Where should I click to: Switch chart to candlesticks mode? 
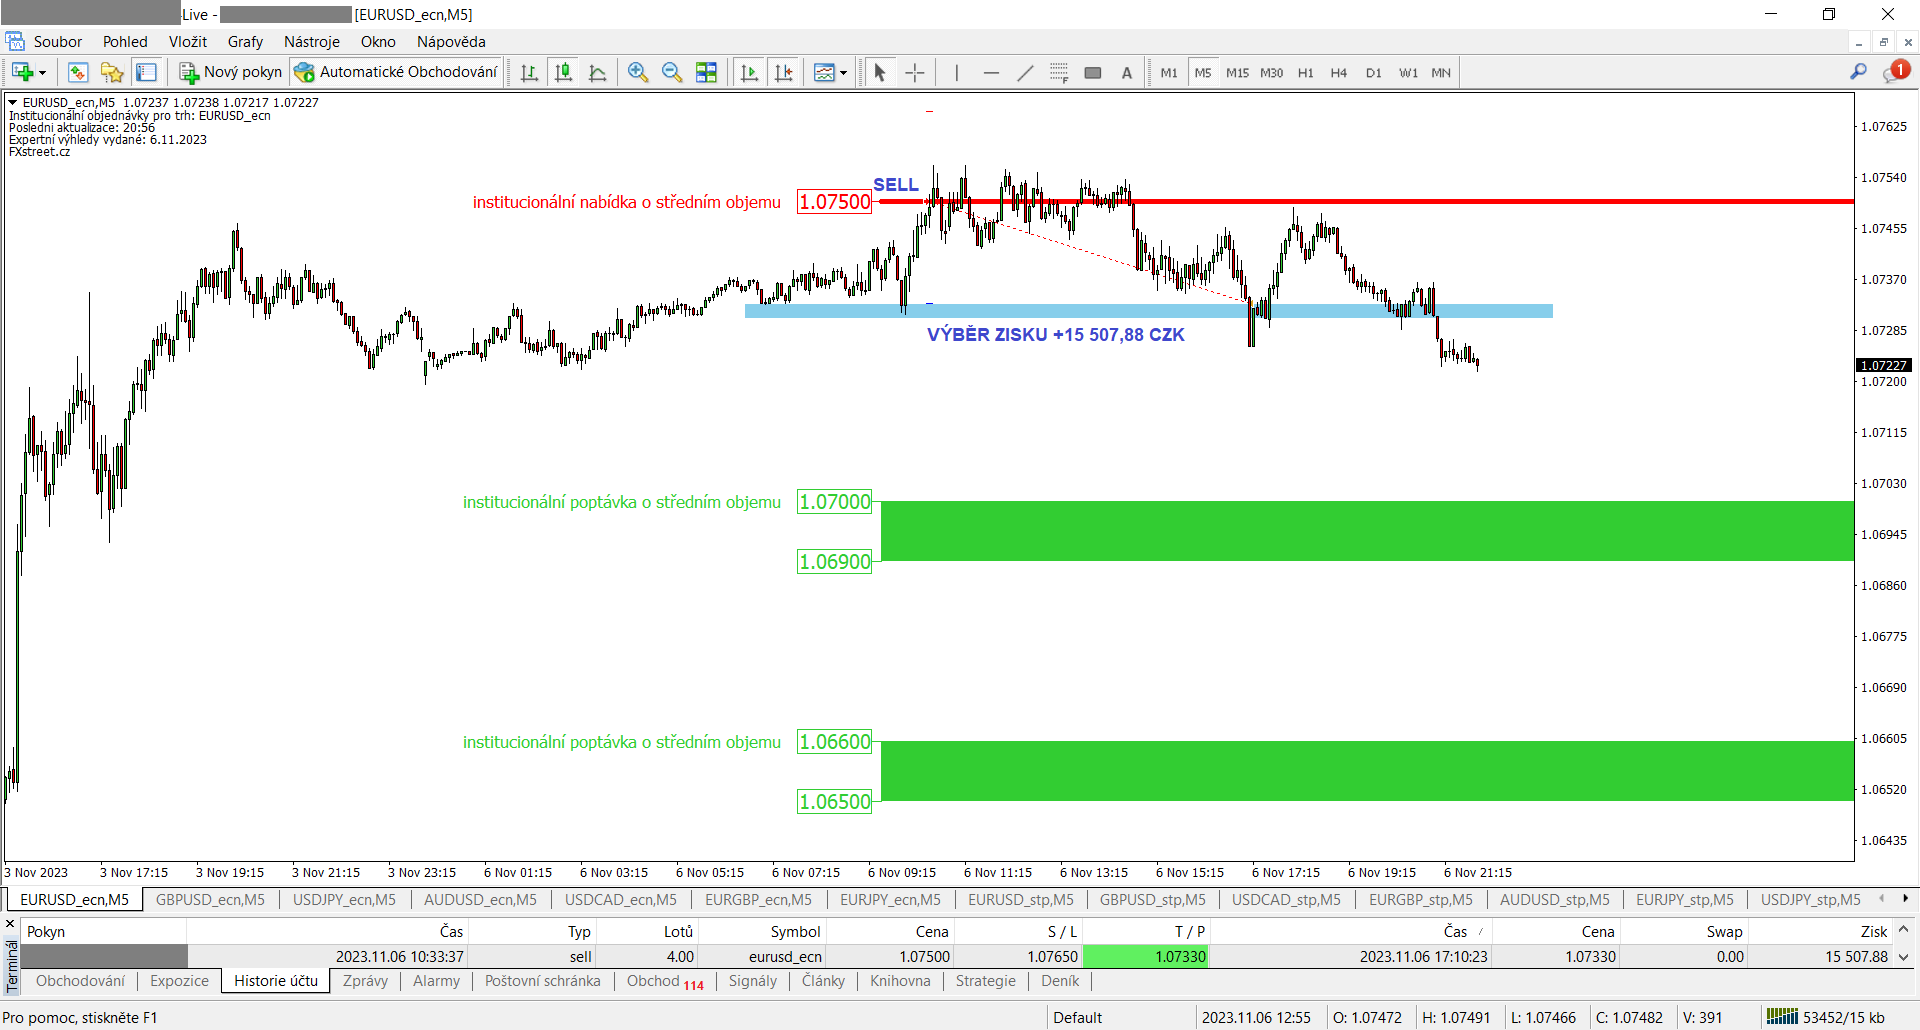(564, 72)
